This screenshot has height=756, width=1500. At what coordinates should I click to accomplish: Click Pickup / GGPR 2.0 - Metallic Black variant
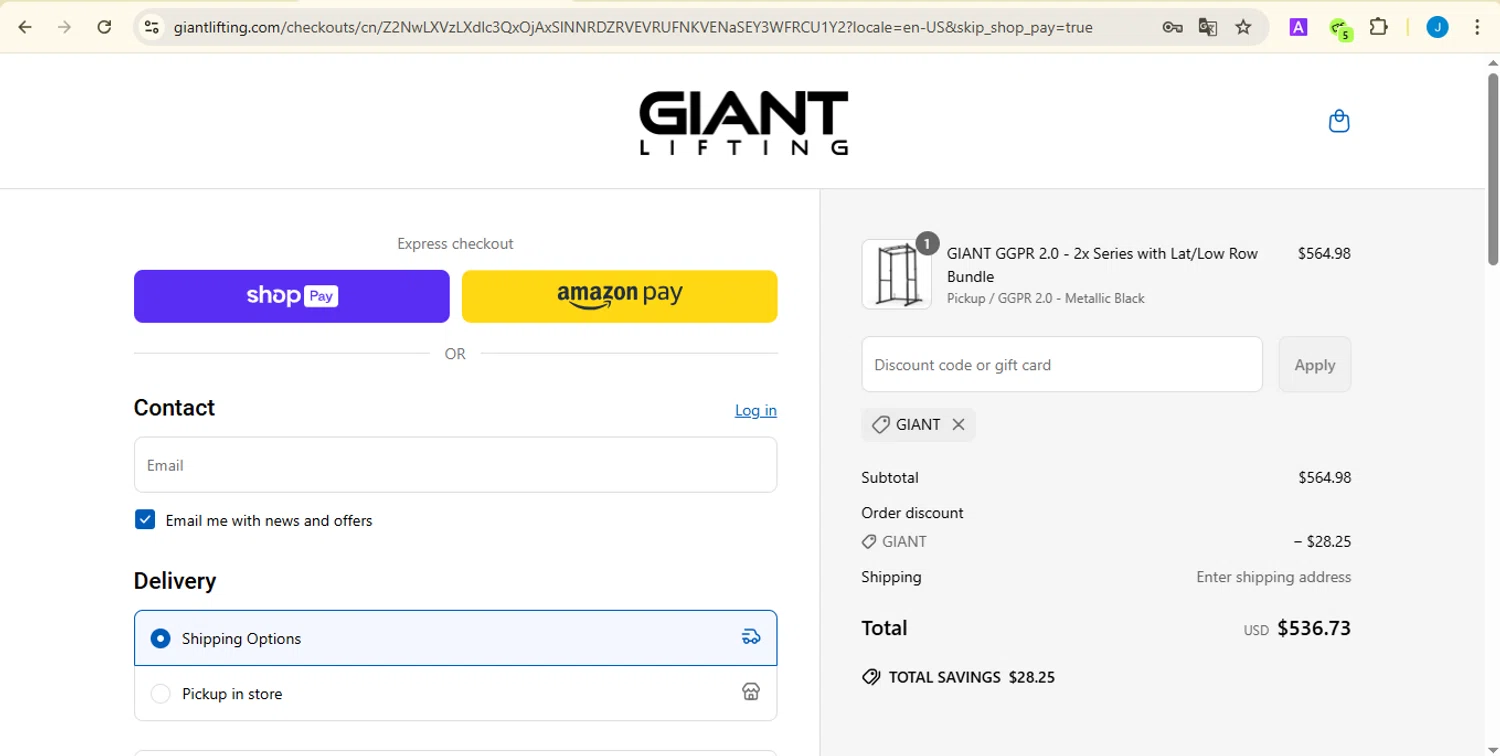1046,298
